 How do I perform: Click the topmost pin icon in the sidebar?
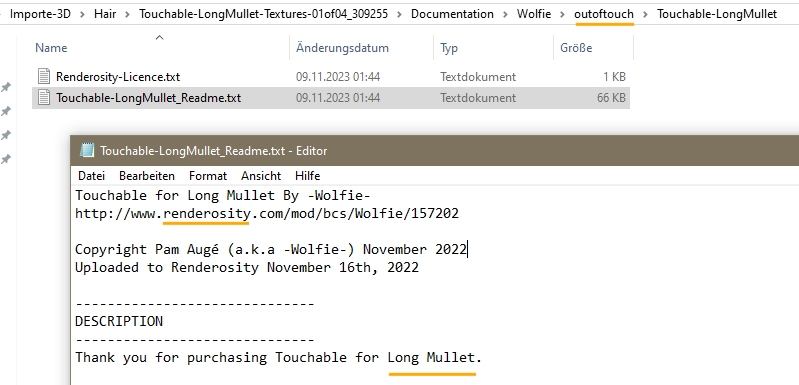pos(6,87)
